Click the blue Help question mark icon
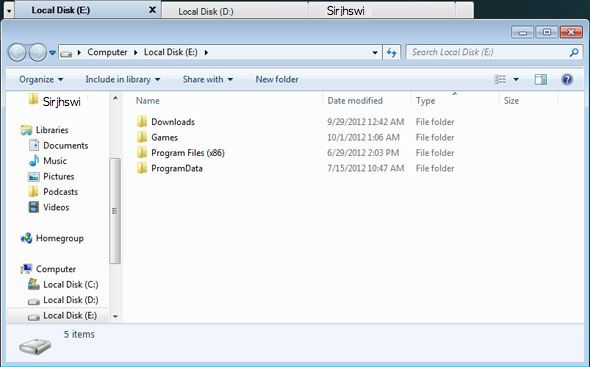The height and width of the screenshot is (367, 590). pos(567,79)
